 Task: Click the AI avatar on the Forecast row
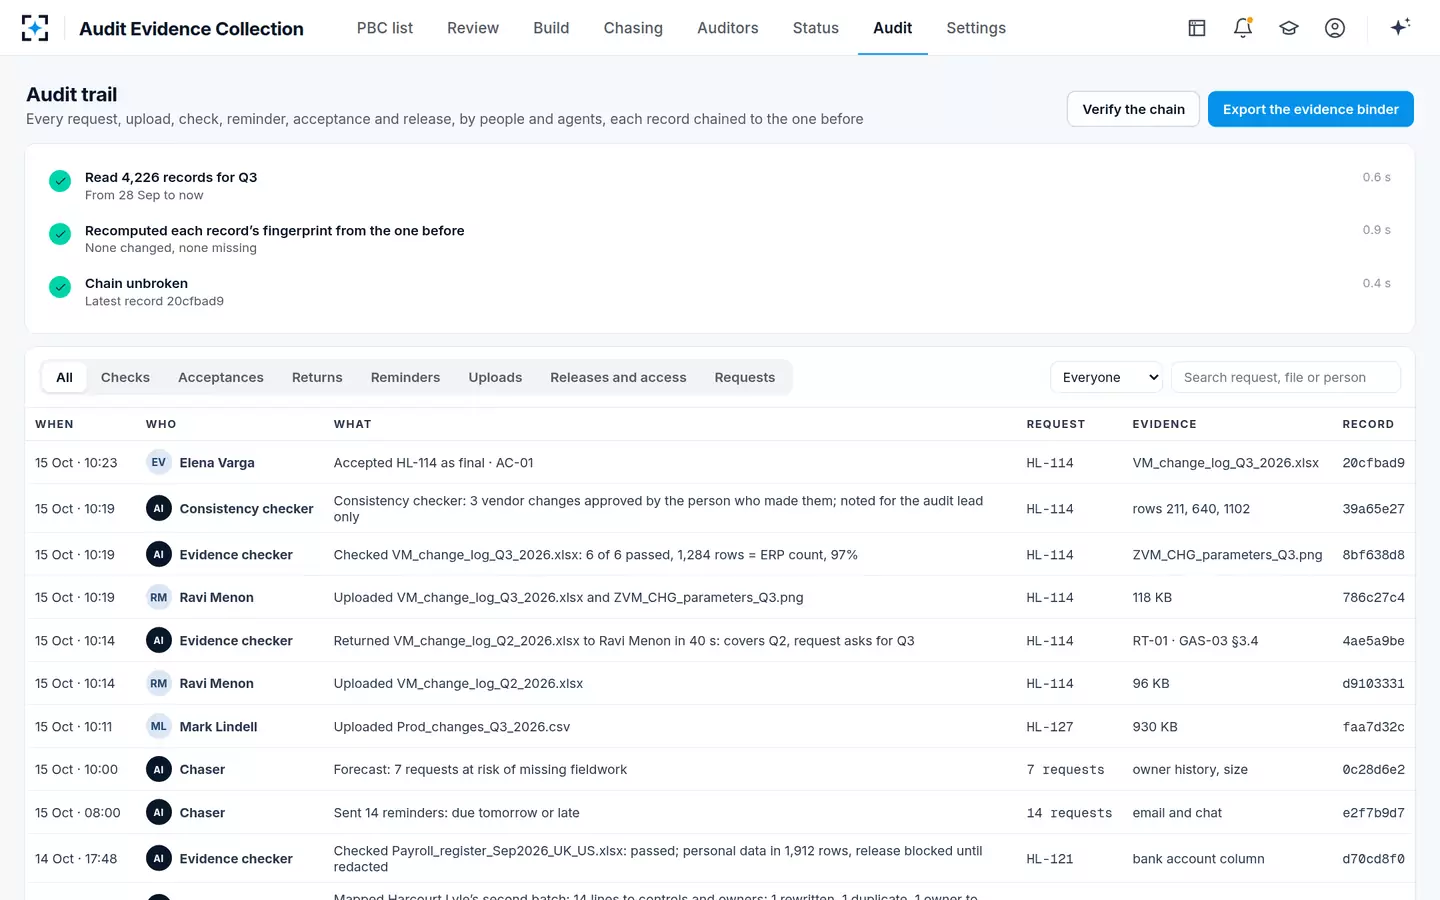159,769
